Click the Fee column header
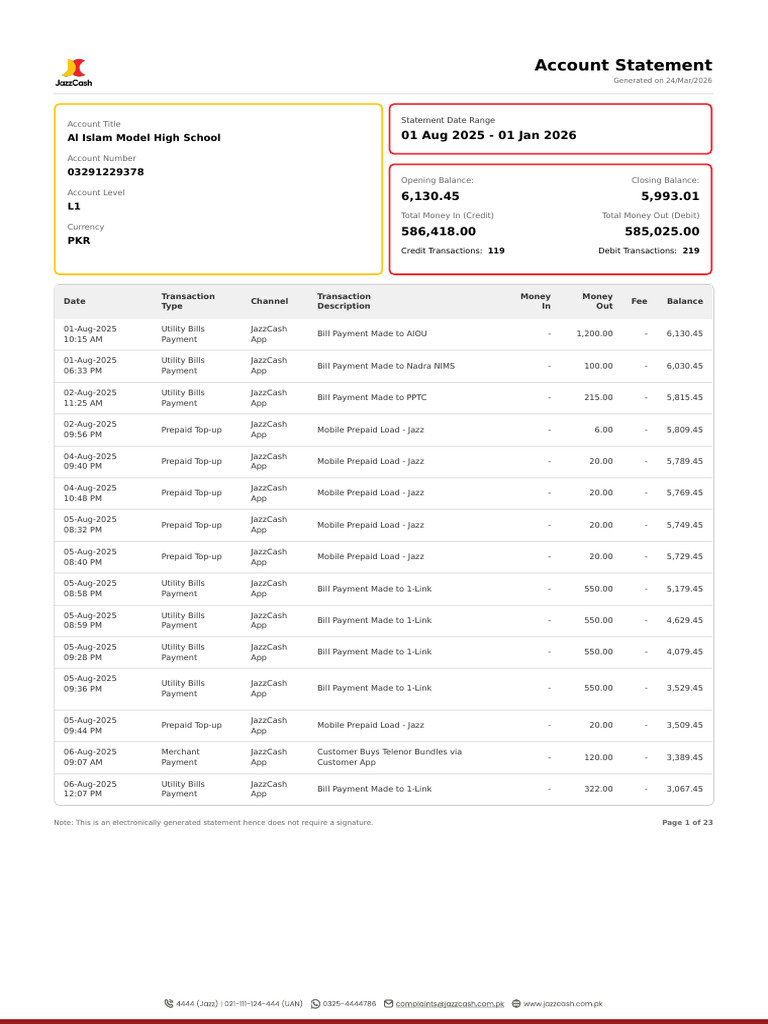Viewport: 768px width, 1024px height. (639, 301)
